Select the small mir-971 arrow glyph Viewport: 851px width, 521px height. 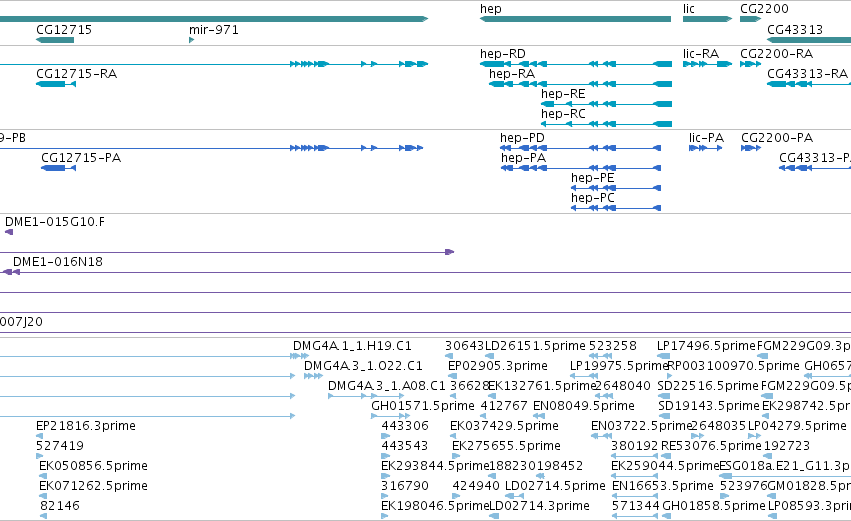(191, 40)
